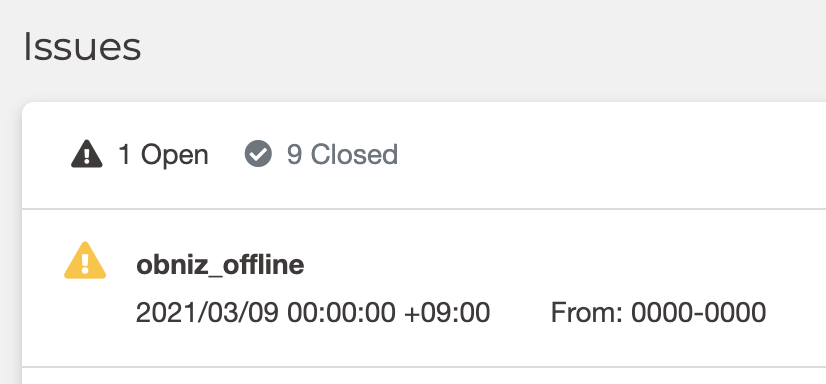
Task: Open the obniz_offline issue title
Action: click(220, 265)
